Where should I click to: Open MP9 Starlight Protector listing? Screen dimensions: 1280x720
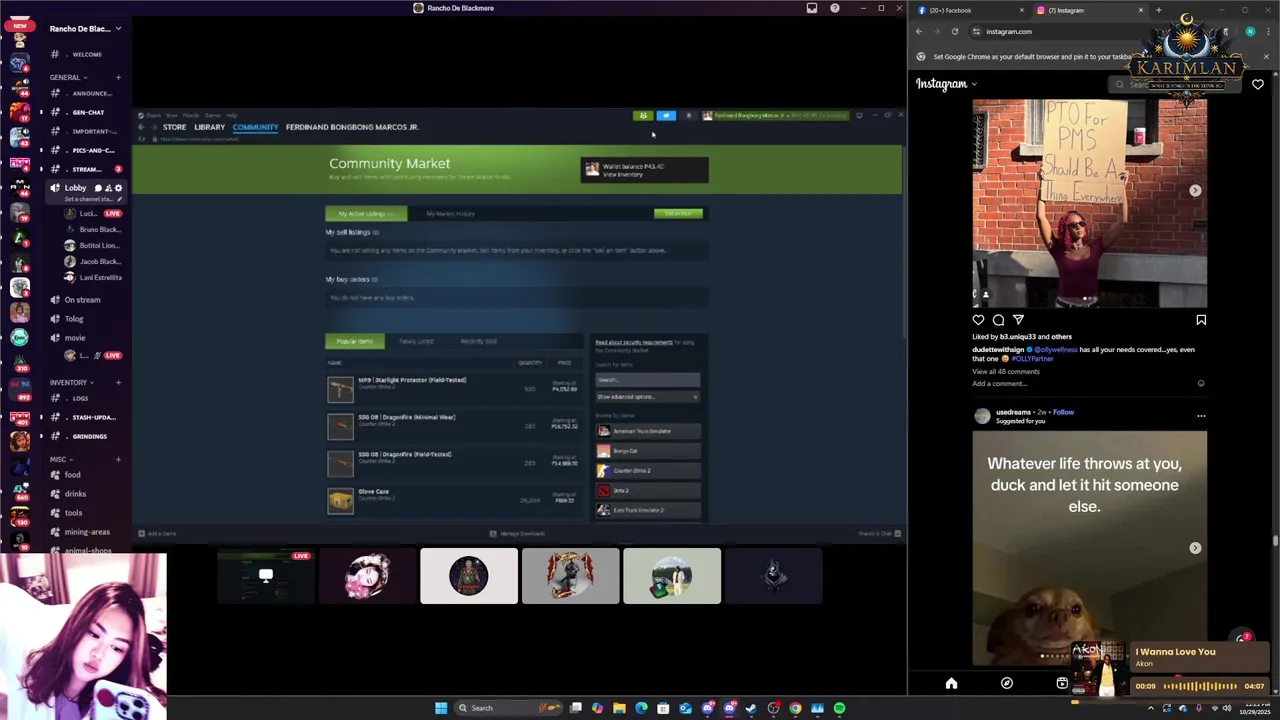pos(453,388)
